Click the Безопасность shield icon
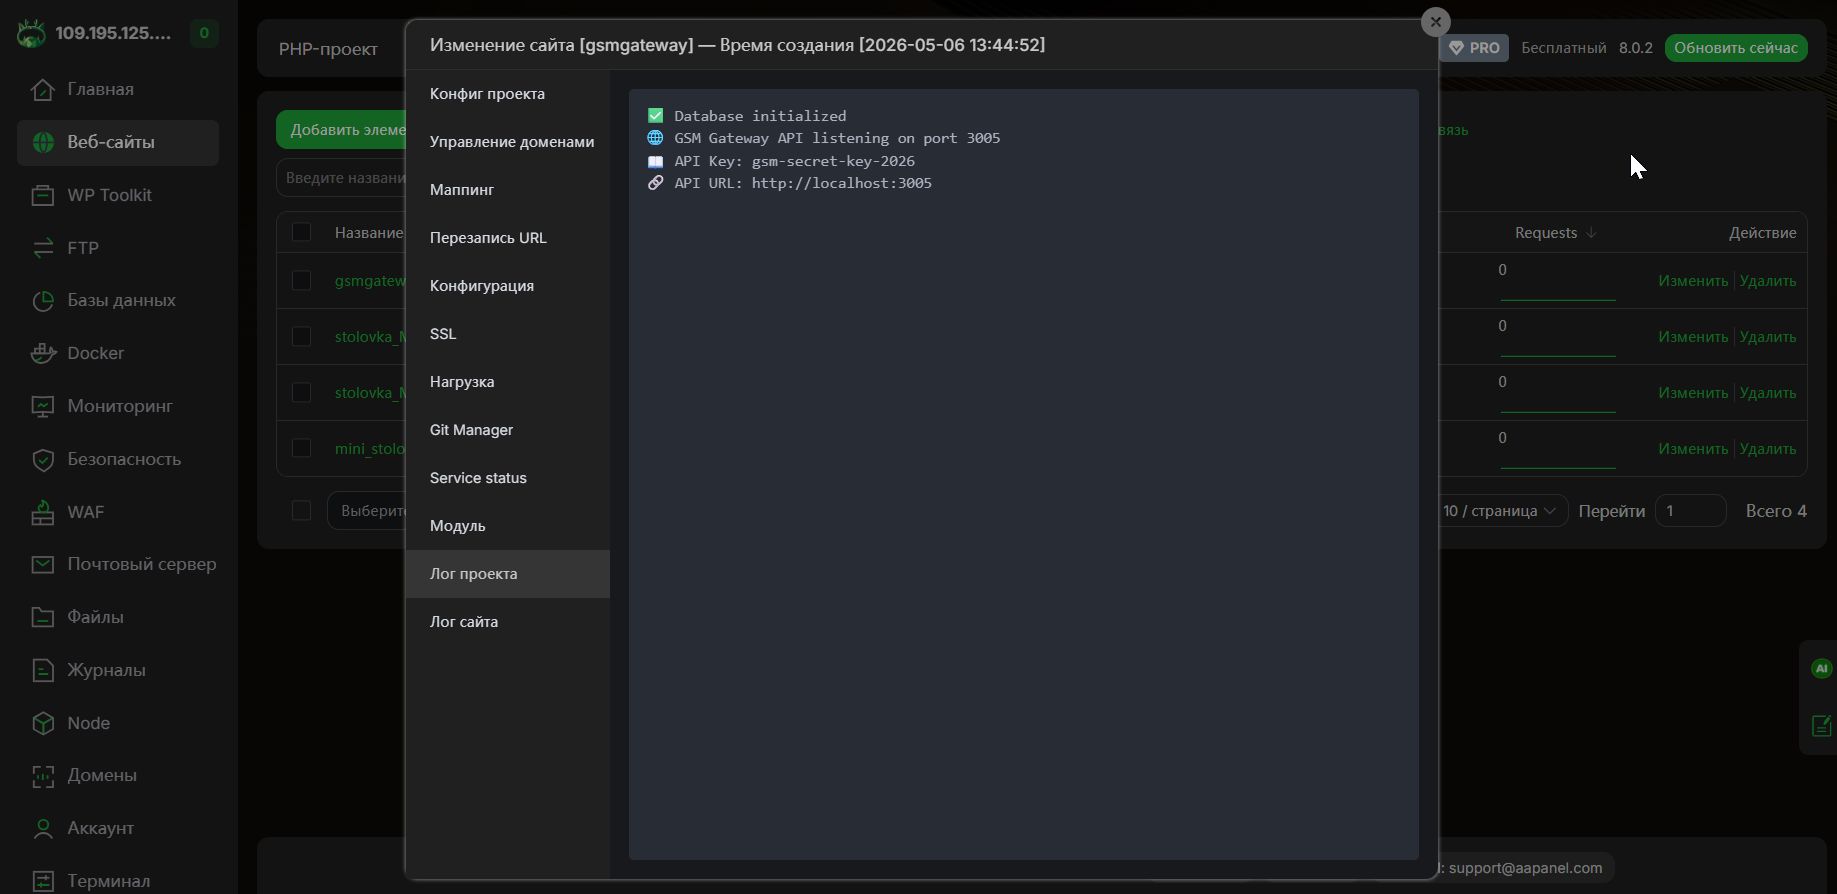 point(43,459)
